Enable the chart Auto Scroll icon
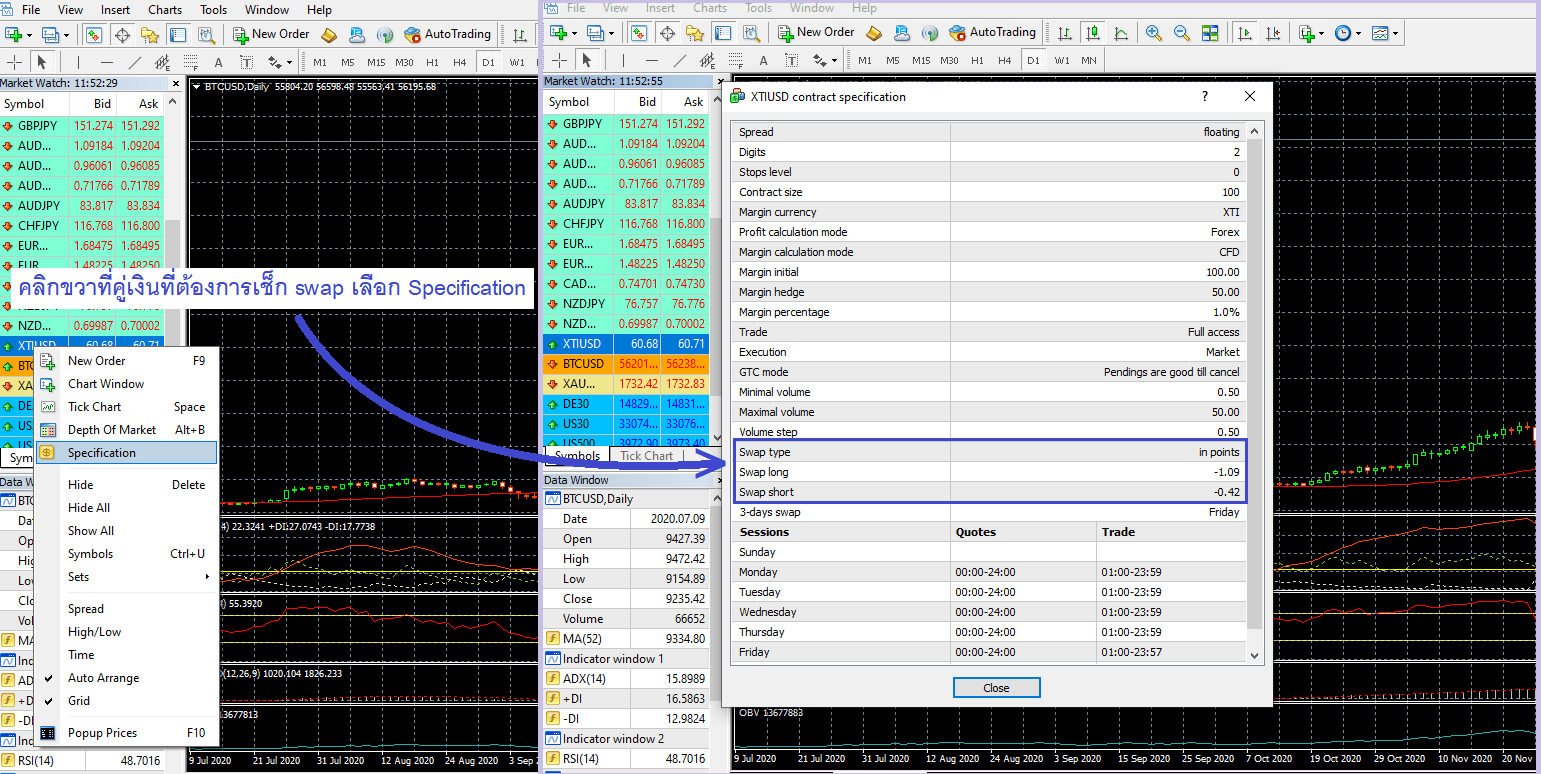1541x774 pixels. pos(1245,33)
